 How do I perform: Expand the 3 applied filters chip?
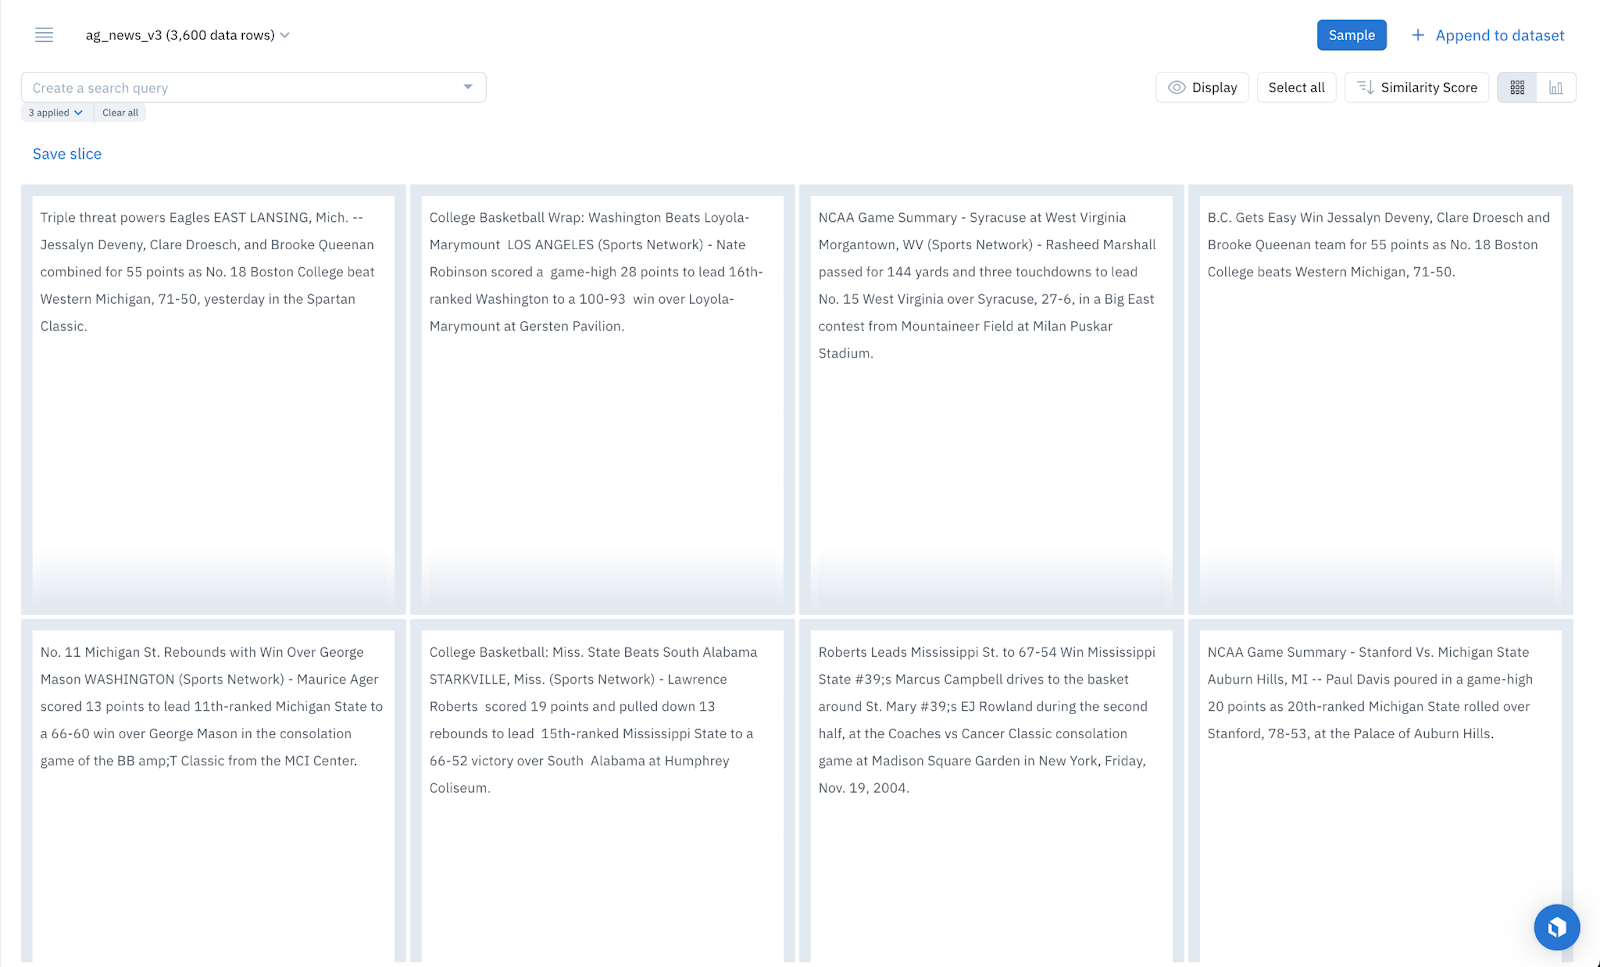(x=57, y=113)
